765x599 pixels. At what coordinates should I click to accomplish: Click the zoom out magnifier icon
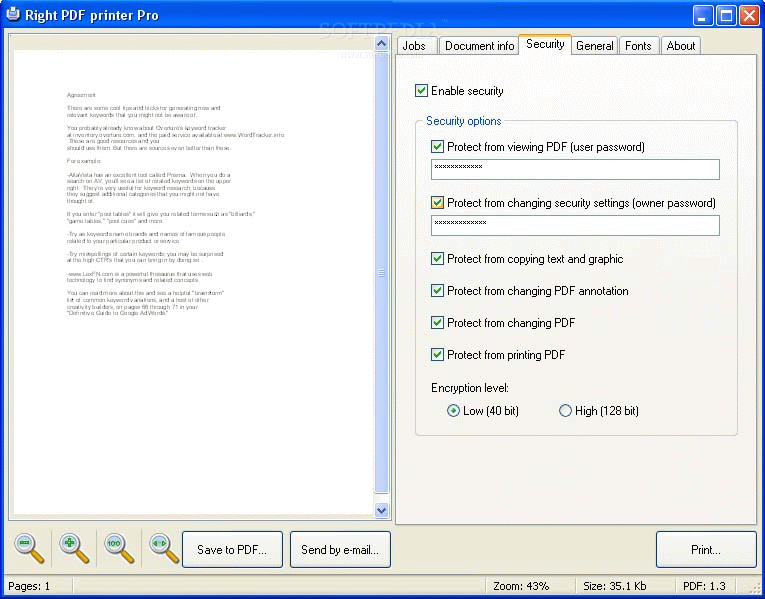[29, 549]
